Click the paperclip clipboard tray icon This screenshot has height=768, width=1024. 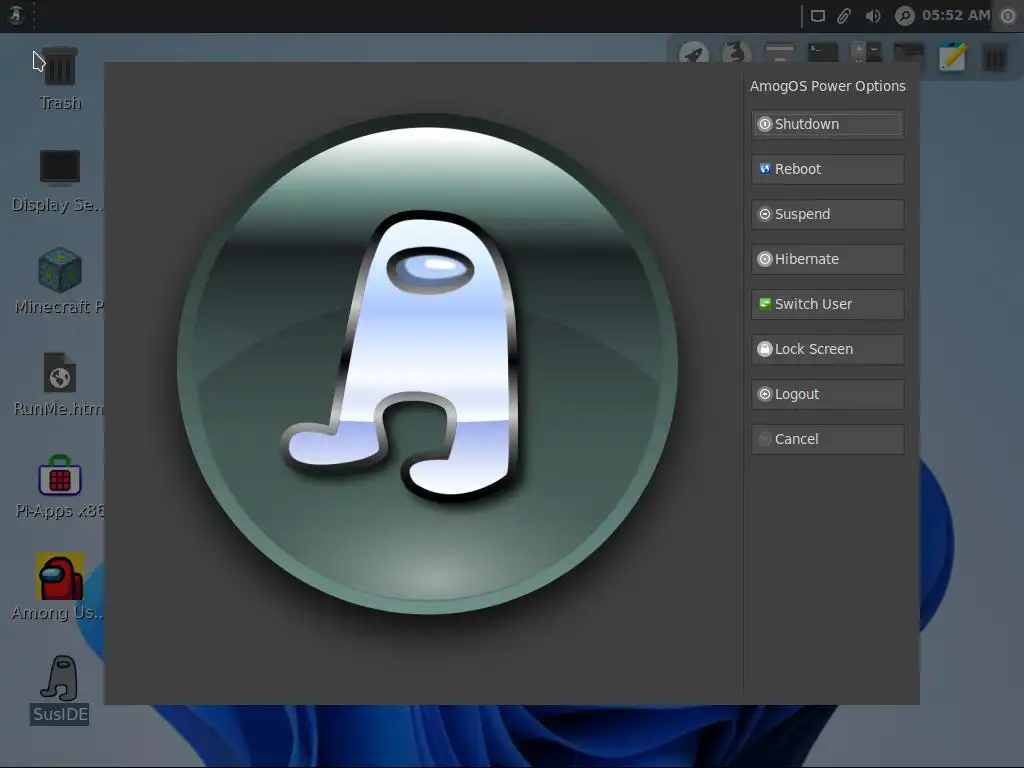point(844,16)
